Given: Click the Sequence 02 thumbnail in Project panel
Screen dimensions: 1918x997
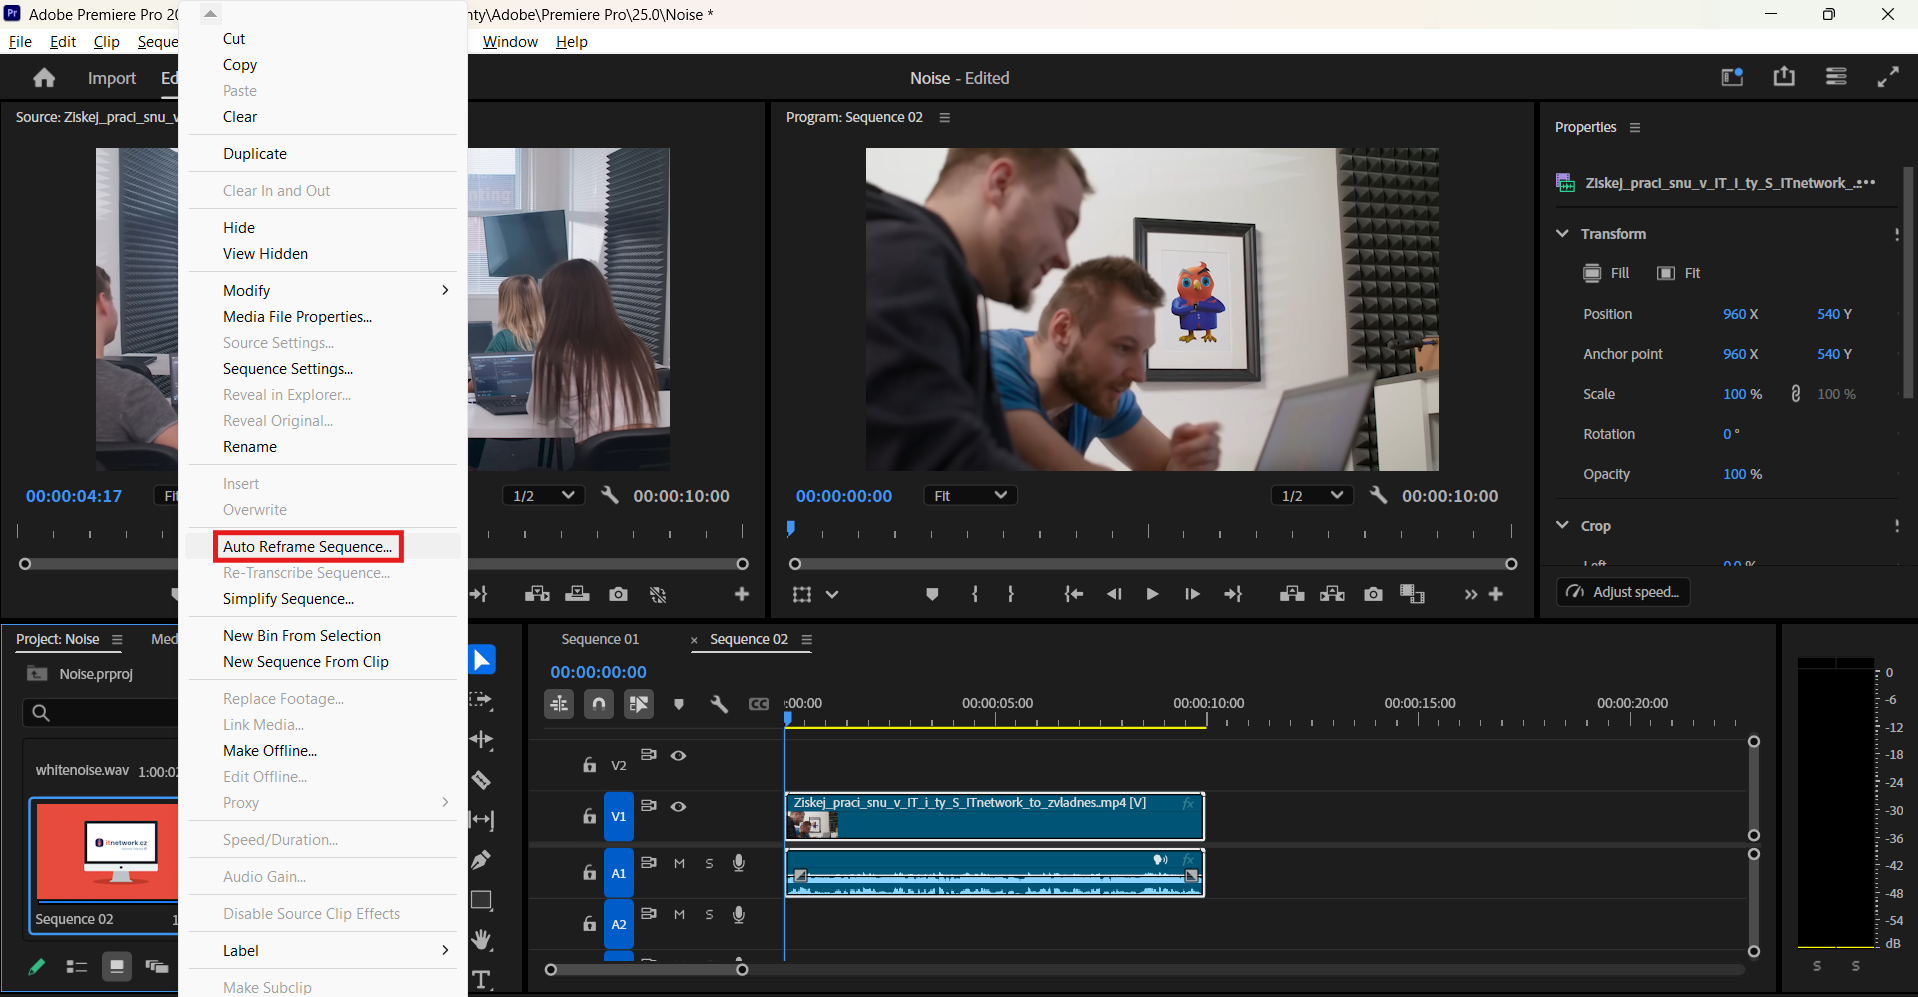Looking at the screenshot, I should pyautogui.click(x=104, y=853).
